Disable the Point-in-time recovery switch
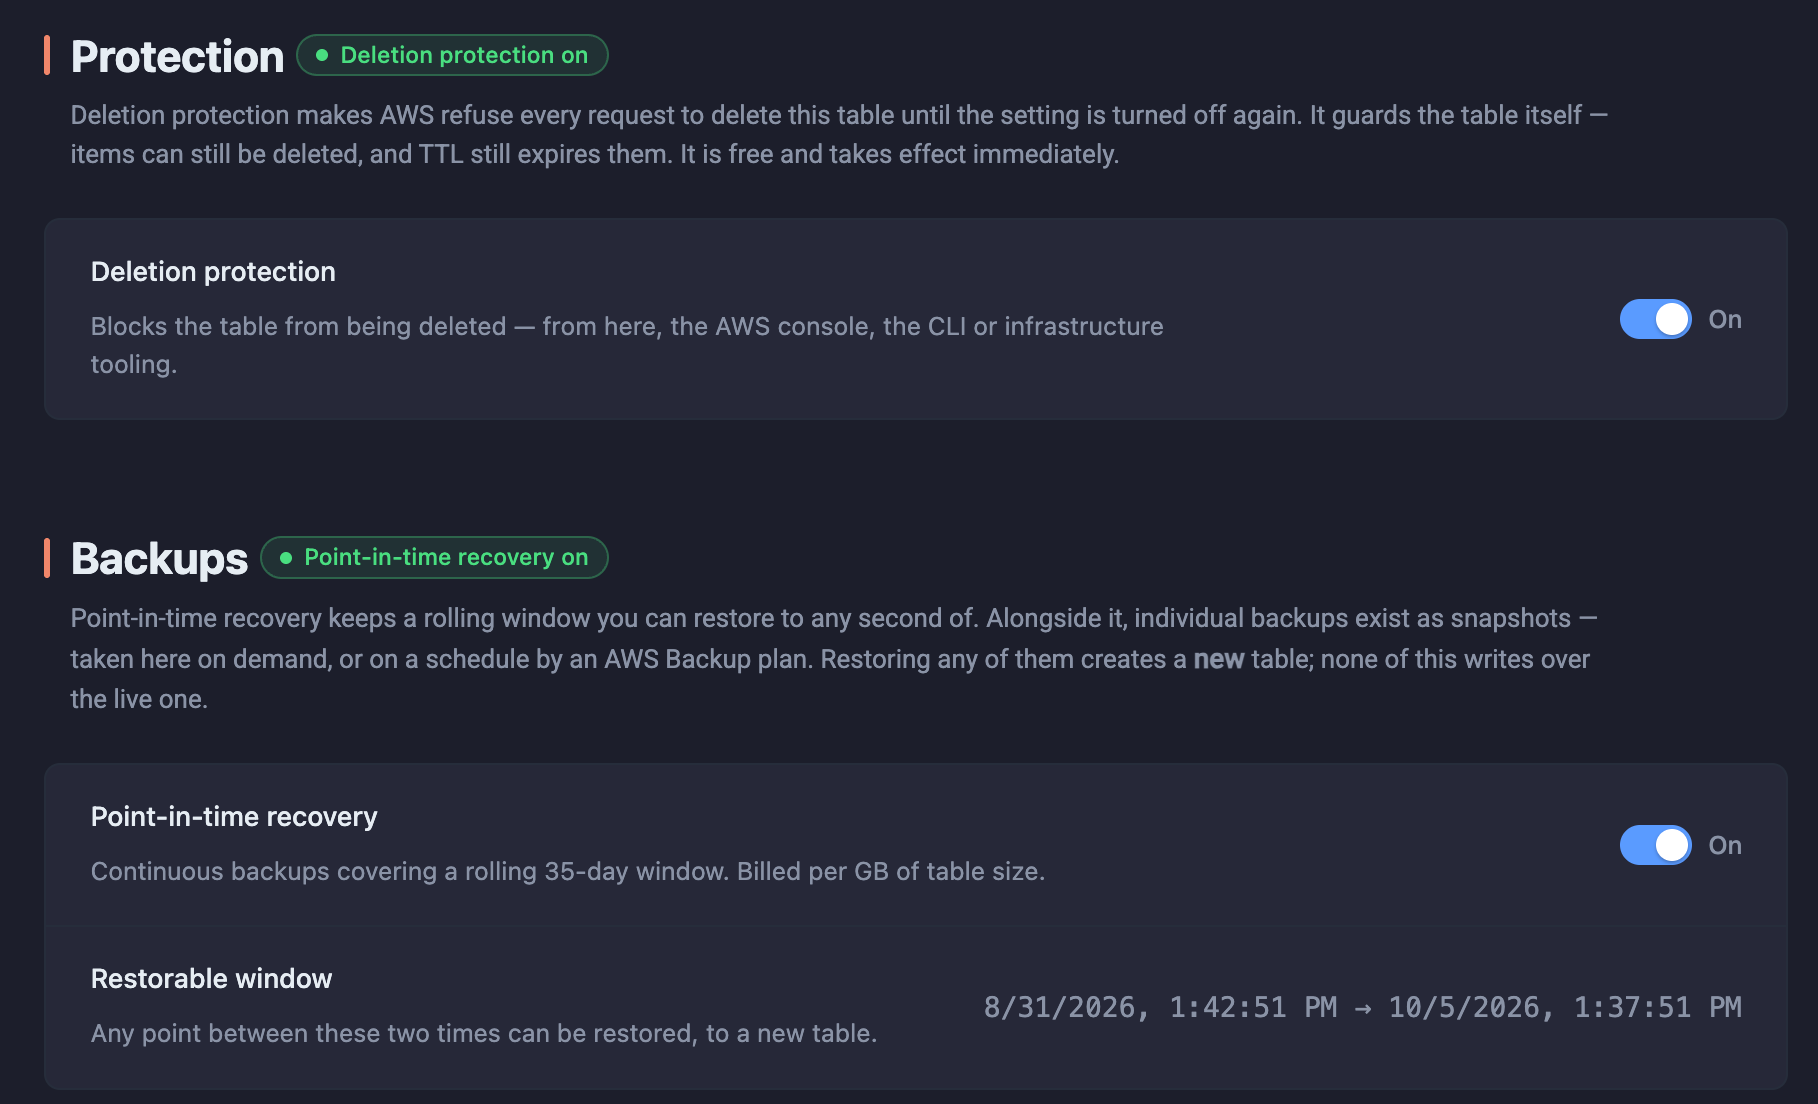Viewport: 1818px width, 1104px height. 1655,845
